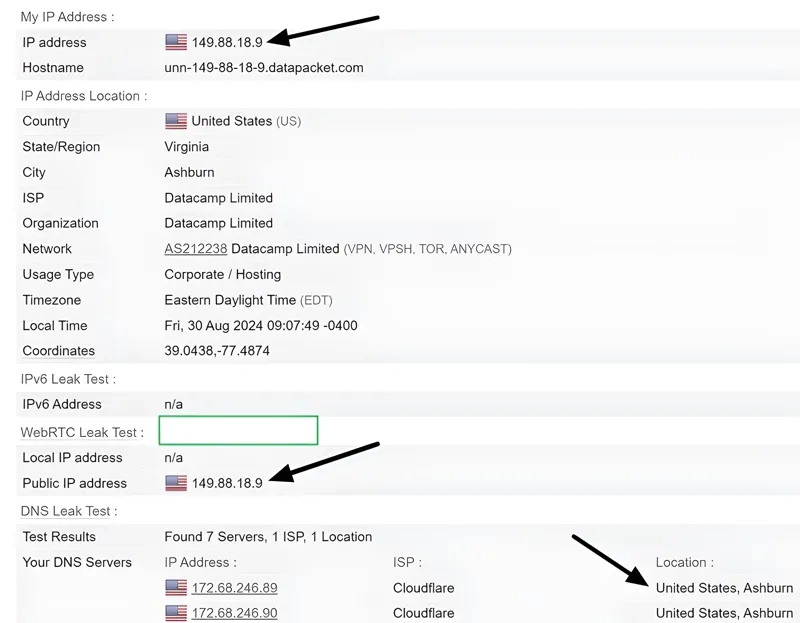Image resolution: width=800 pixels, height=623 pixels.
Task: Open the AS212238 network link
Action: 195,249
